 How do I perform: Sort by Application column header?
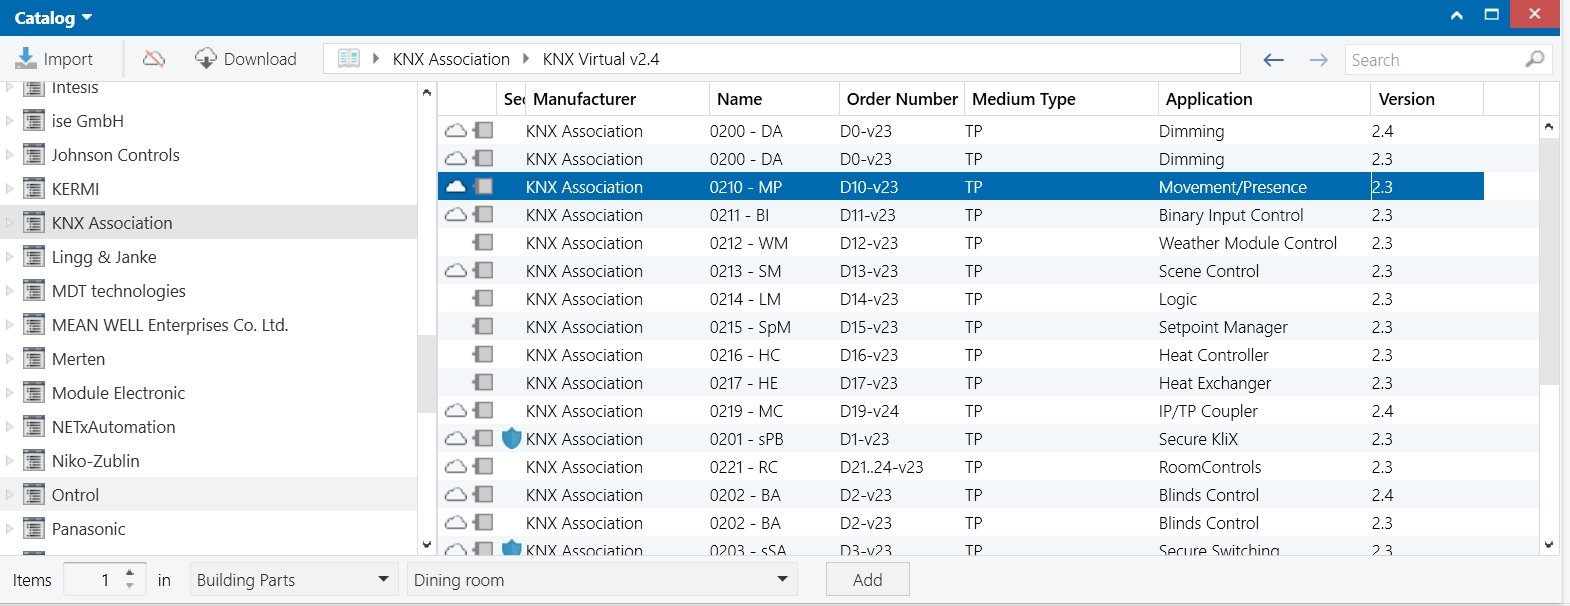(x=1264, y=99)
